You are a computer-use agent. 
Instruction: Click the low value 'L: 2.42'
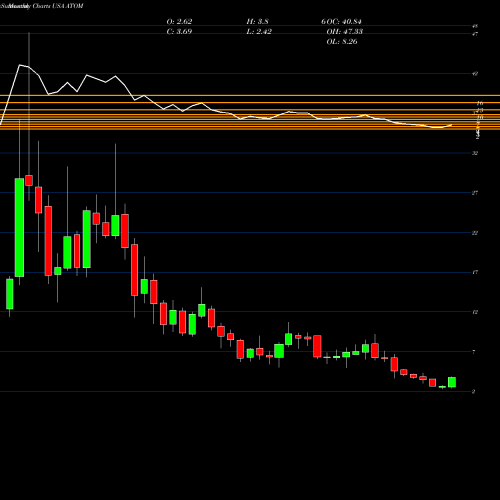pos(259,32)
